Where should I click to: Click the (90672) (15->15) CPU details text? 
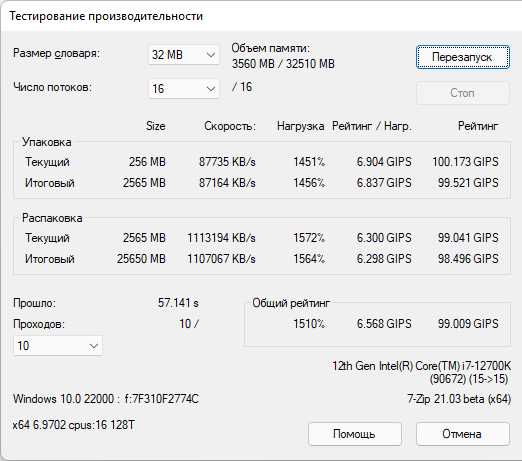tap(469, 379)
